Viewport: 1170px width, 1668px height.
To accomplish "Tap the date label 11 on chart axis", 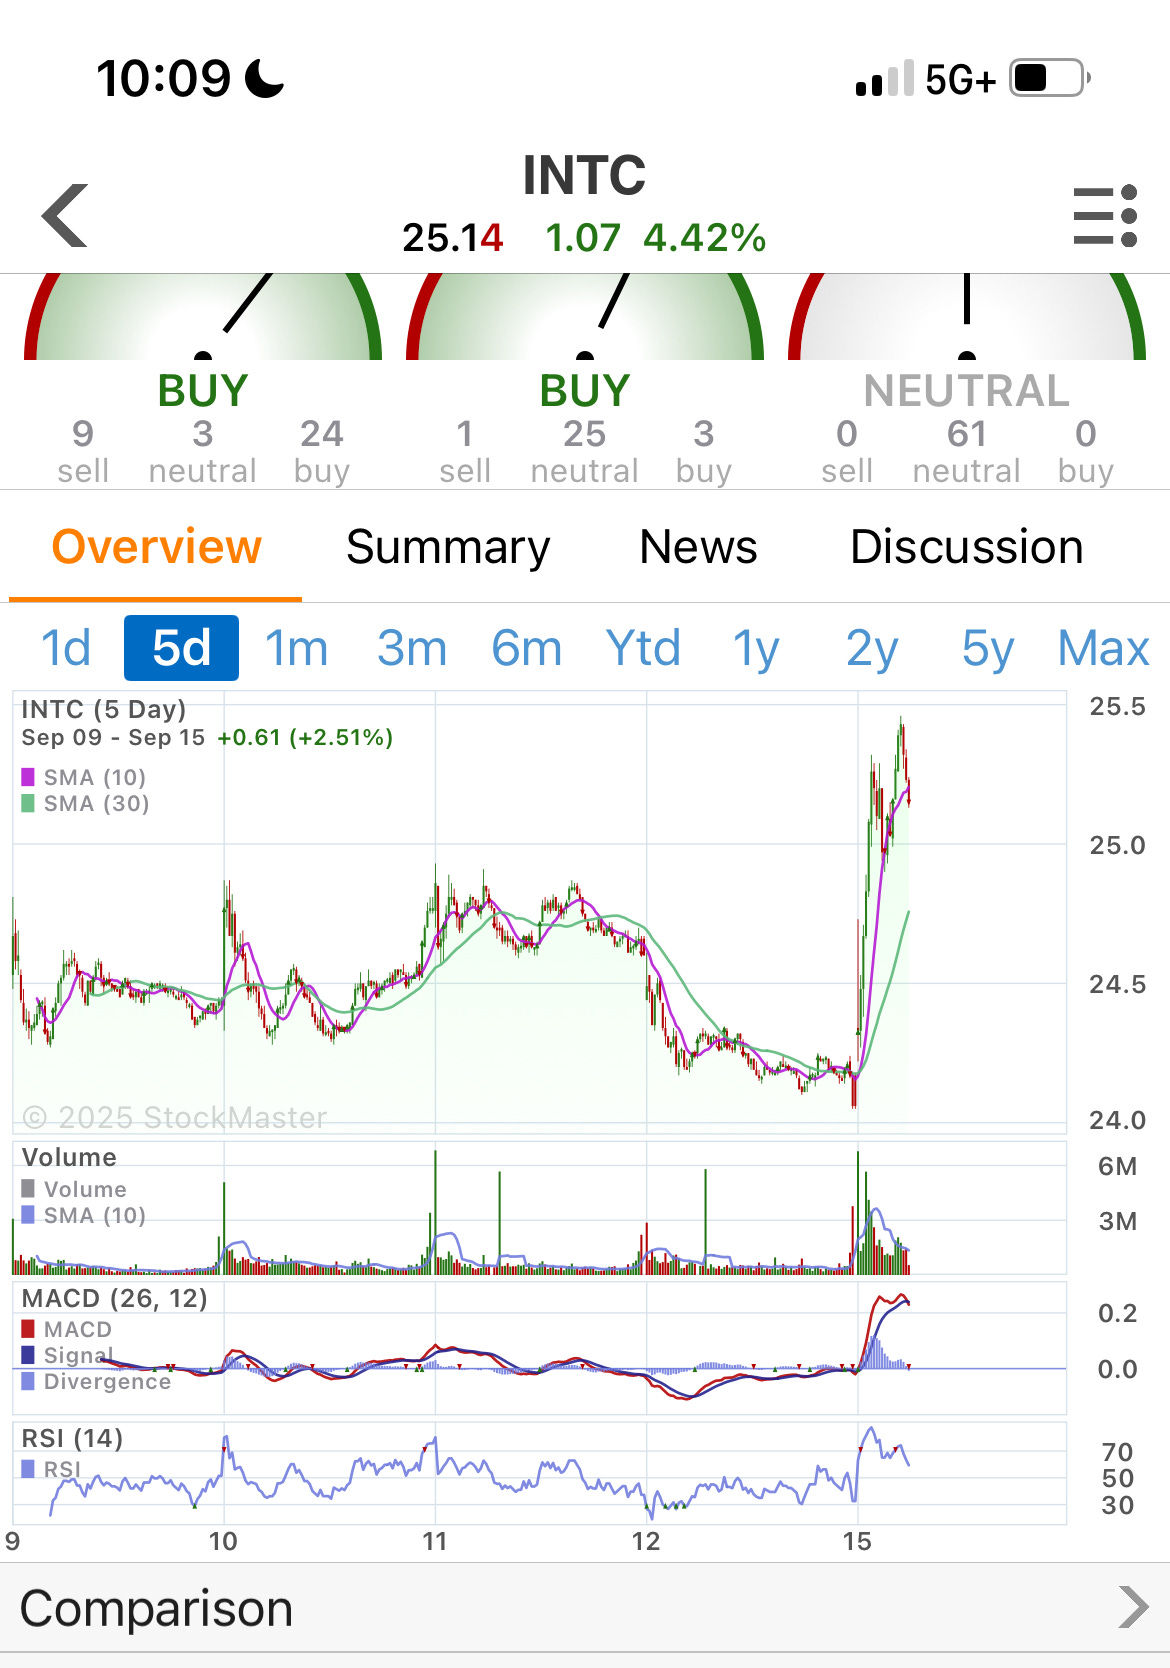I will 434,1541.
